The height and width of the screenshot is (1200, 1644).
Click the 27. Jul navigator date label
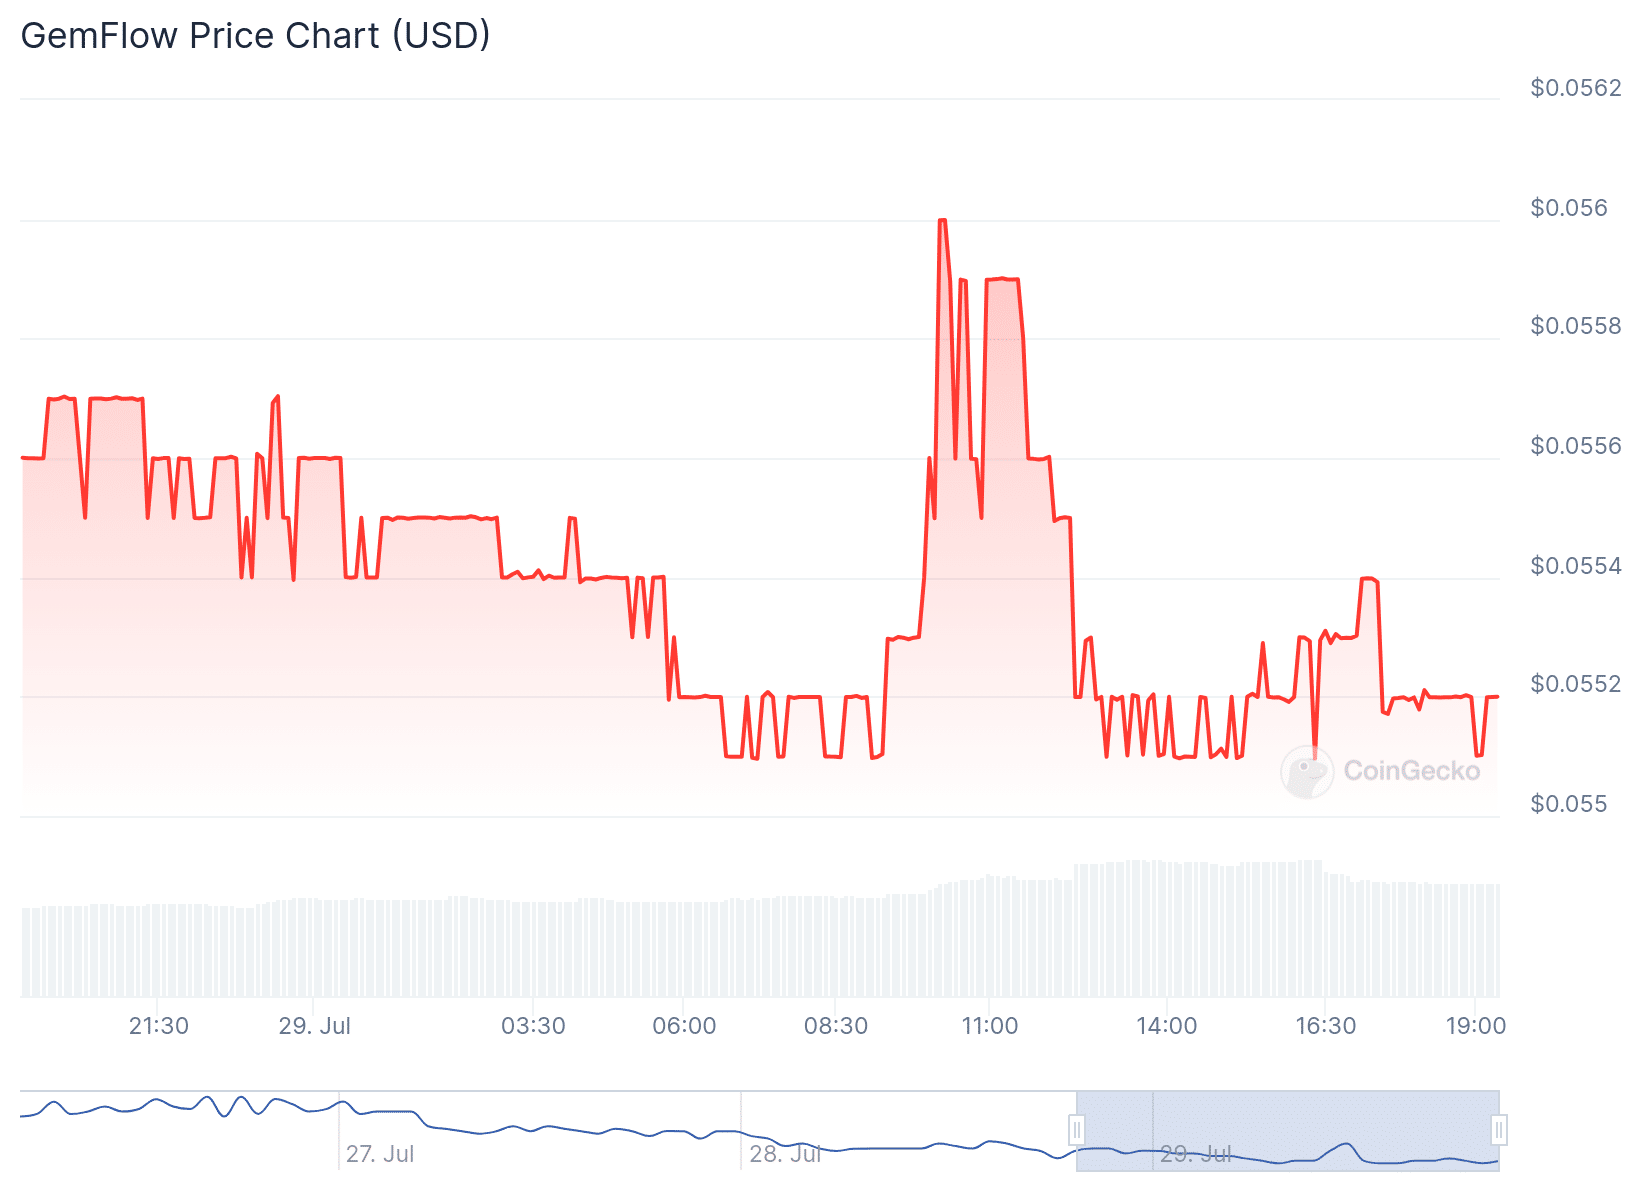point(380,1154)
